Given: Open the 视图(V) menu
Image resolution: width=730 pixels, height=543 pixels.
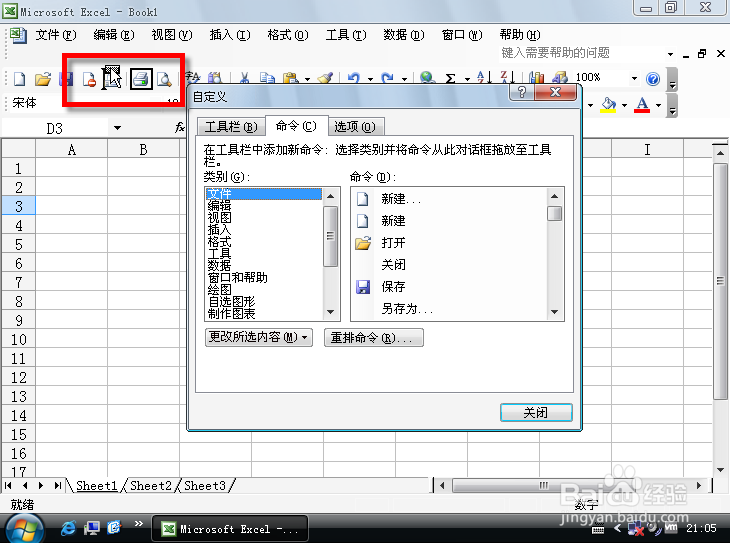Looking at the screenshot, I should 171,35.
